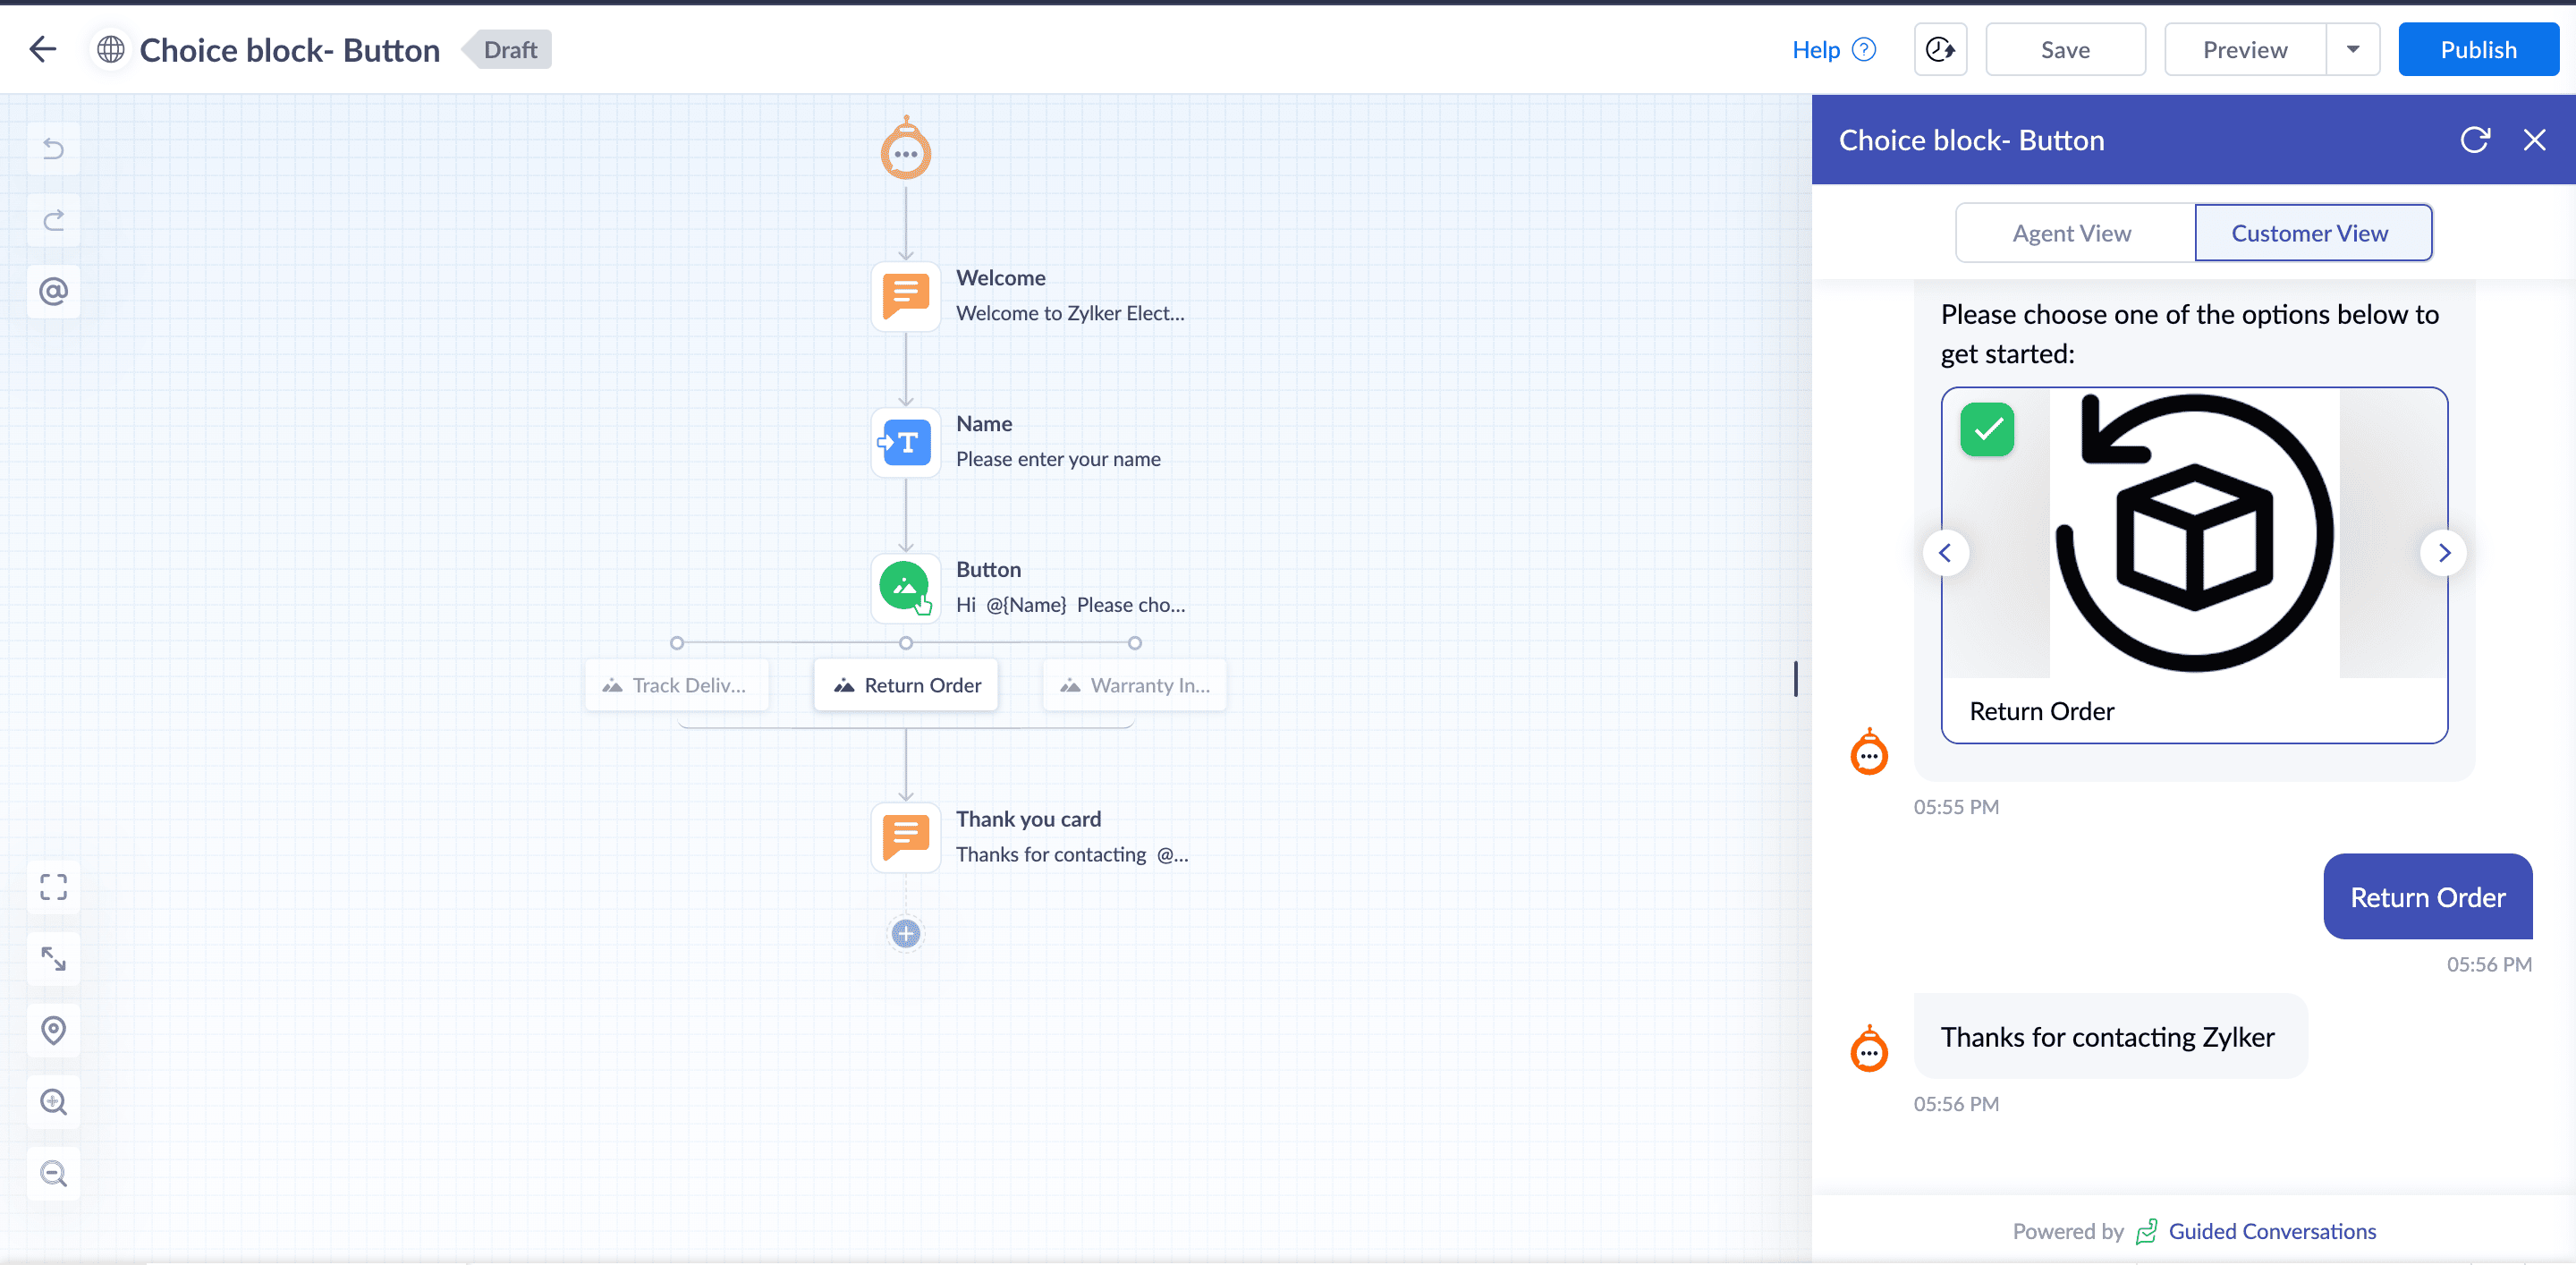Image resolution: width=2576 pixels, height=1265 pixels.
Task: Click the 05:55 PM timestamp
Action: point(1956,807)
